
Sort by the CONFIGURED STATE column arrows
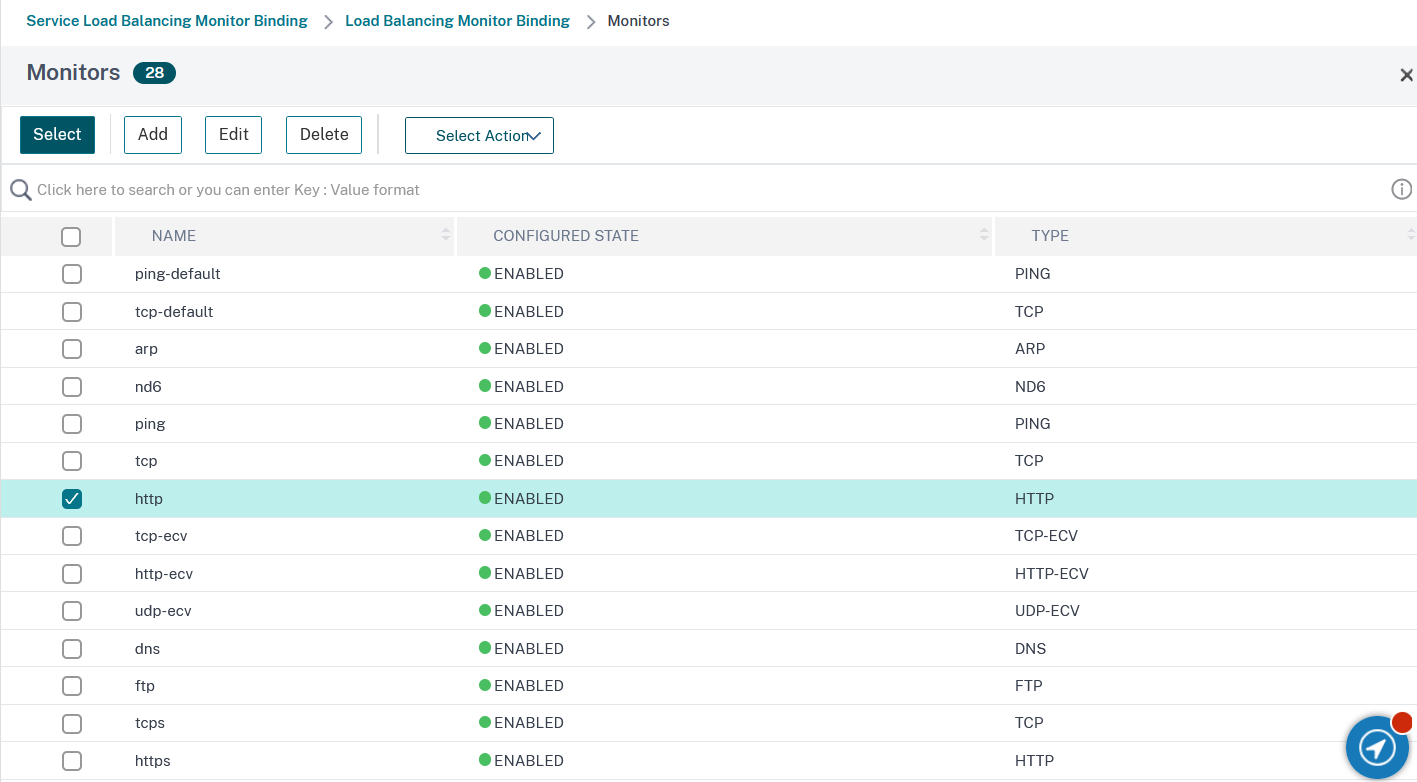[x=984, y=236]
